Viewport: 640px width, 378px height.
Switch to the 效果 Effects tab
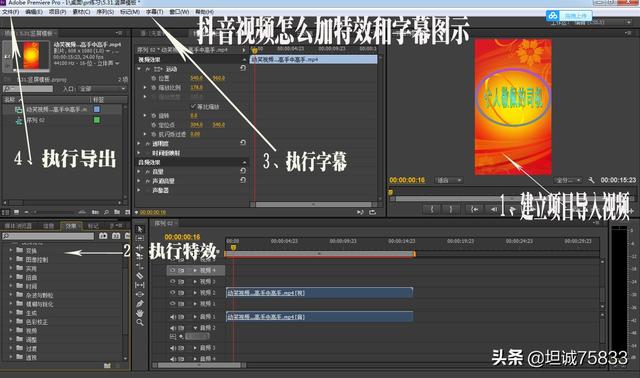pyautogui.click(x=71, y=226)
